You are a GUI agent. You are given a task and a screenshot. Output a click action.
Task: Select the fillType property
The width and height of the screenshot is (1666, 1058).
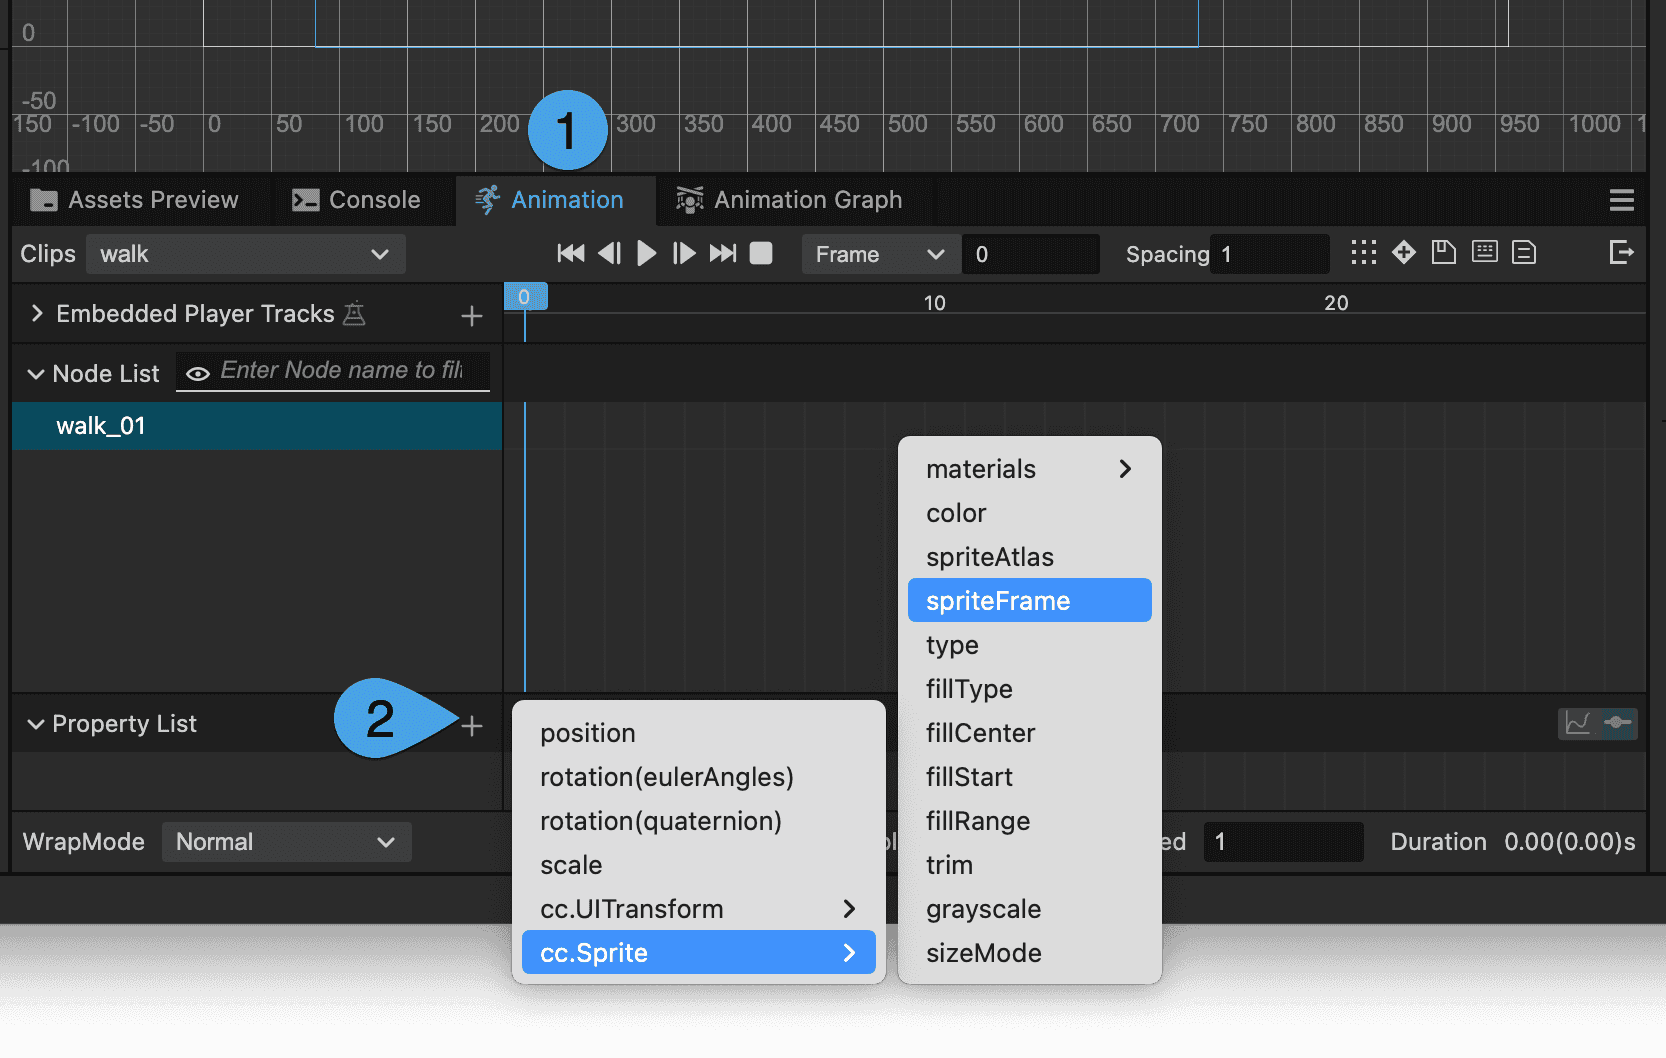1030,689
